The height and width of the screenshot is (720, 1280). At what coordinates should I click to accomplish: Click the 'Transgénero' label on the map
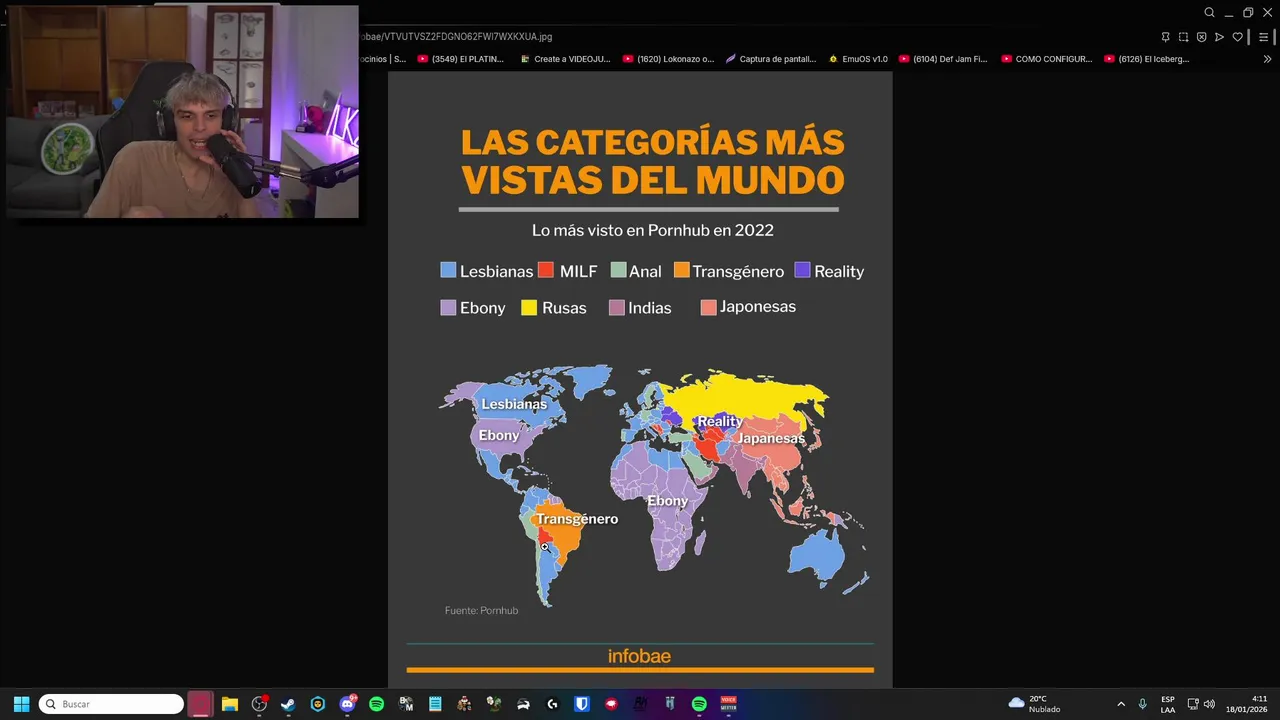pyautogui.click(x=577, y=519)
